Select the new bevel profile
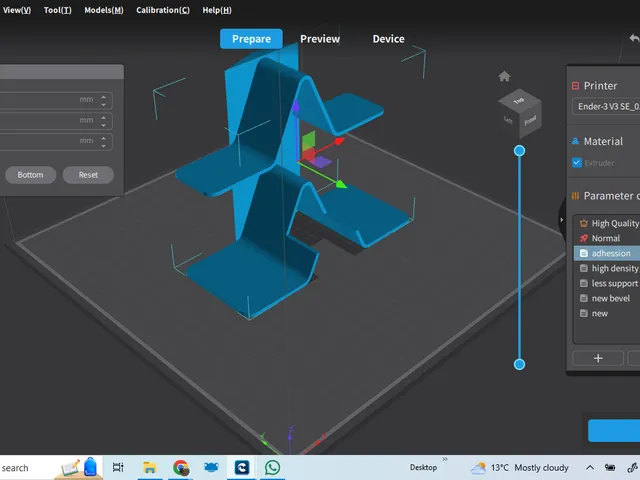The image size is (640, 480). click(x=607, y=298)
